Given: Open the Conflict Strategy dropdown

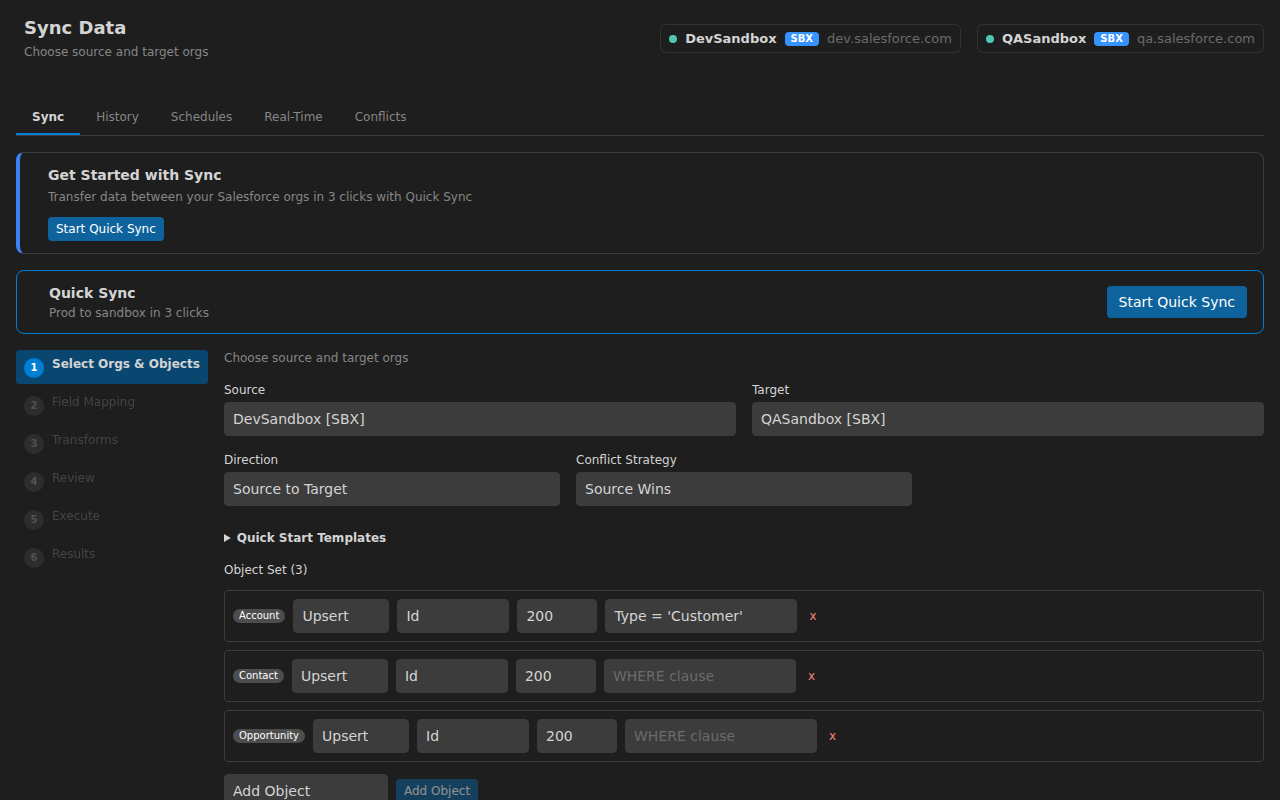Looking at the screenshot, I should [744, 489].
